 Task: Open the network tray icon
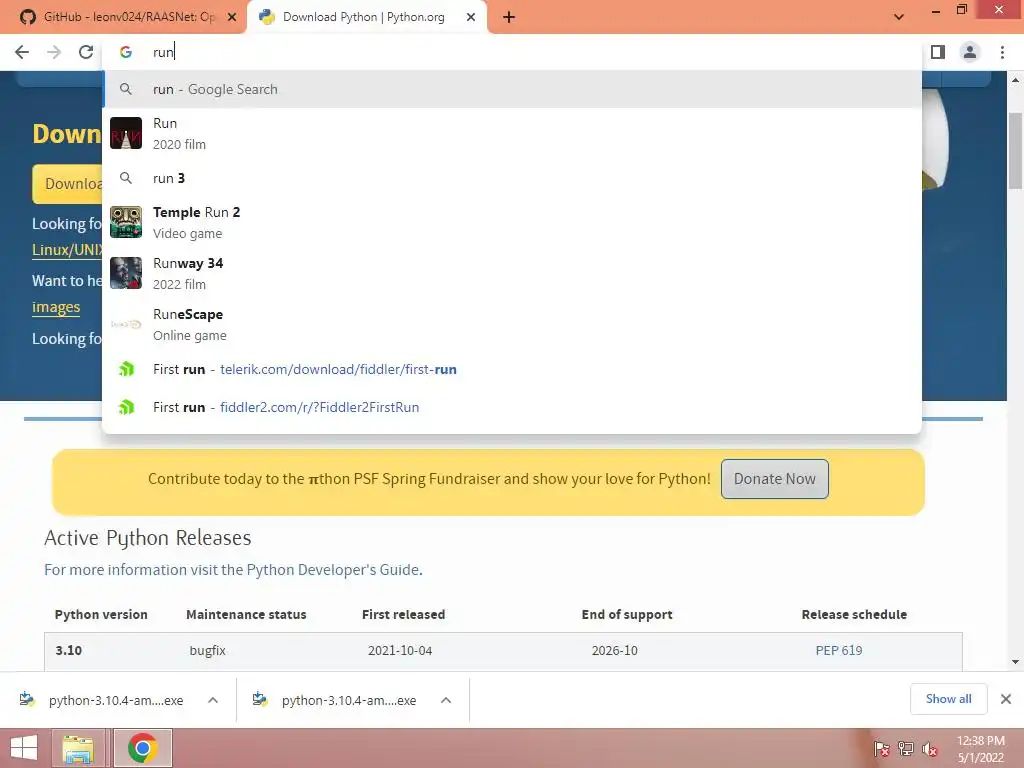(906, 749)
